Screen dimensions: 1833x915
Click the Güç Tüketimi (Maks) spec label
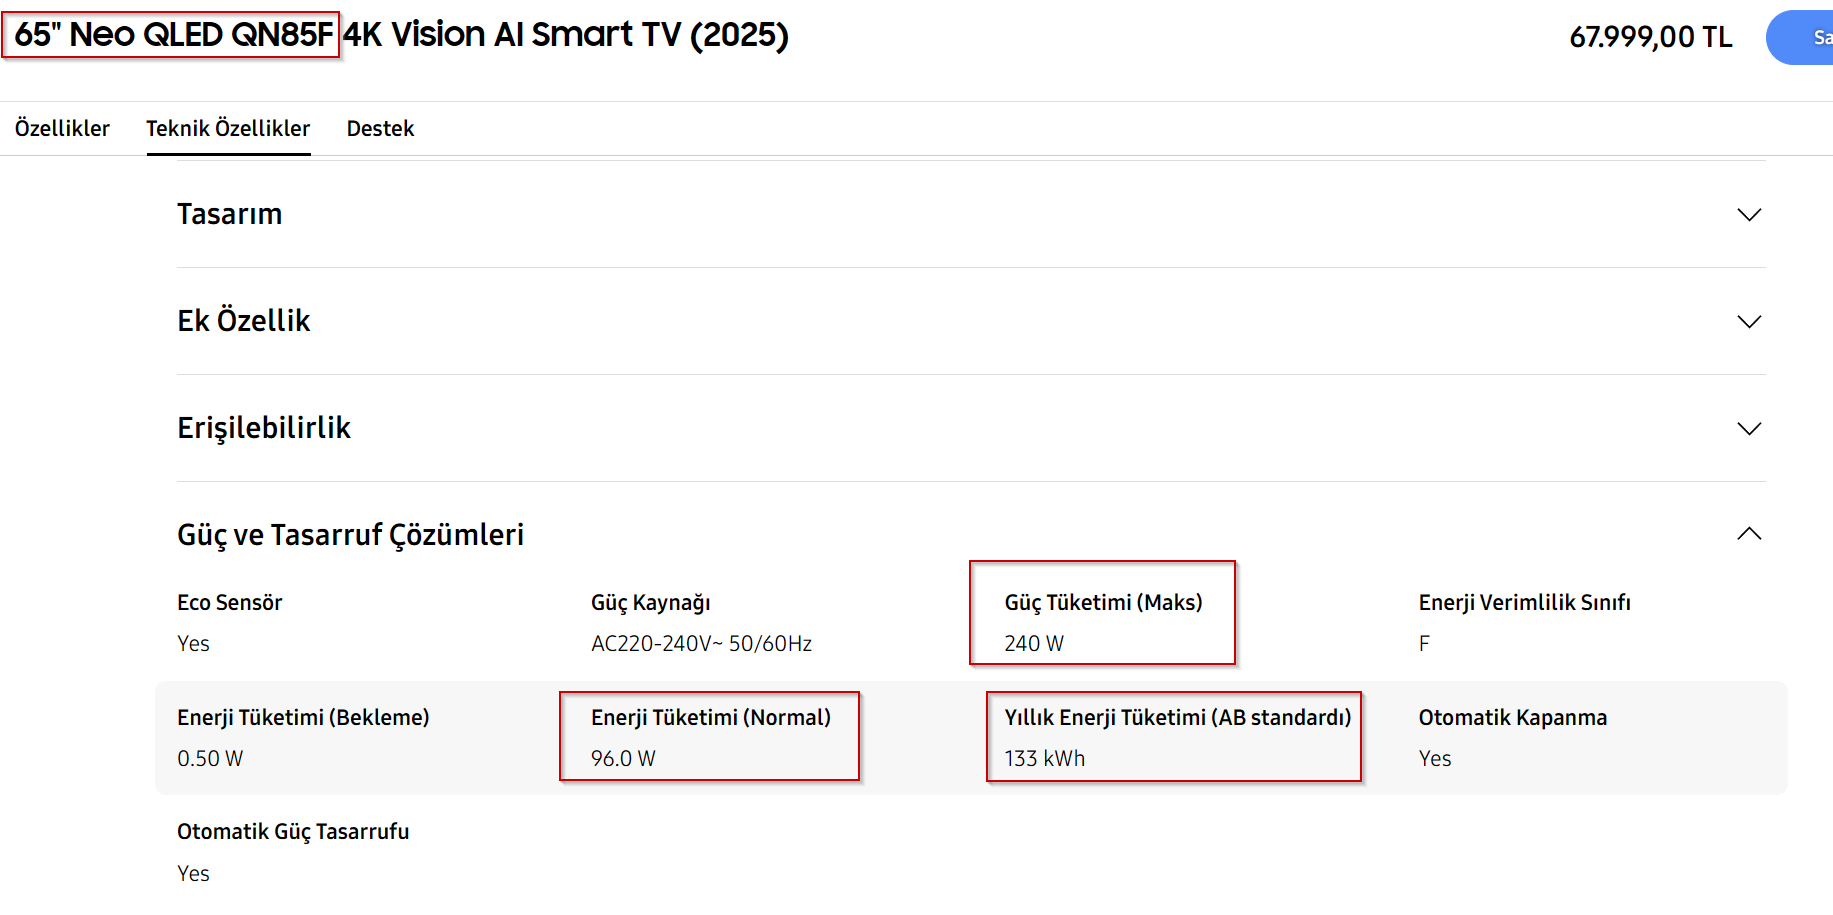(x=1103, y=602)
